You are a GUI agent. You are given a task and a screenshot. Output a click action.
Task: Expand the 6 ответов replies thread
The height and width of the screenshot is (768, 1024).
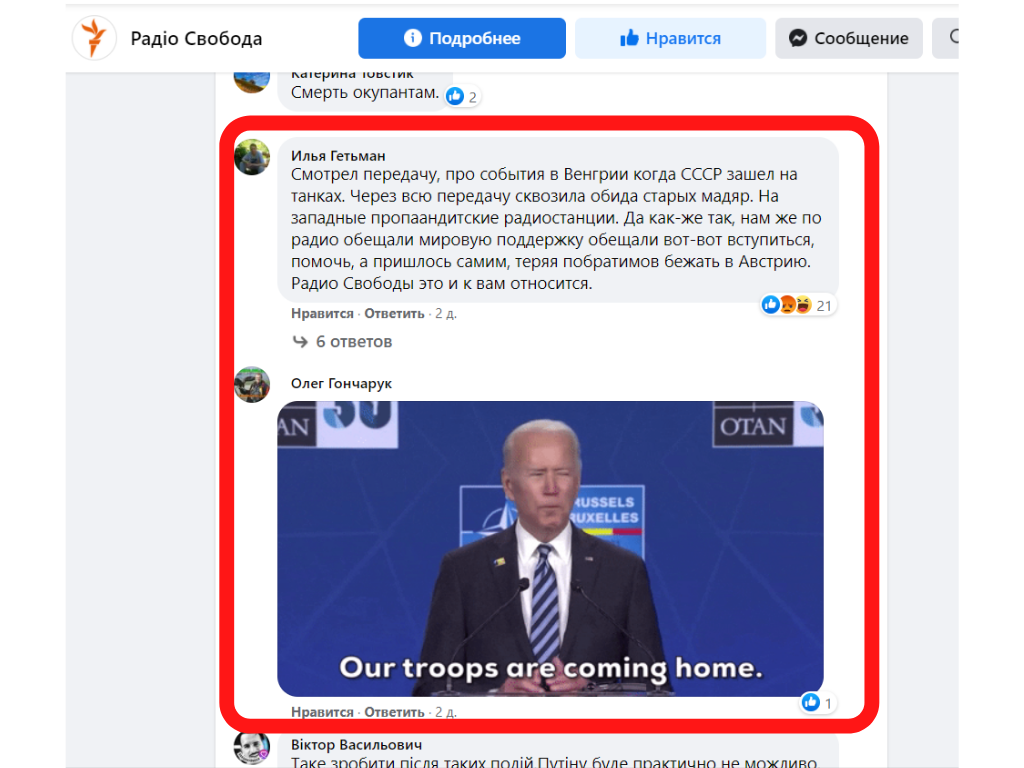click(342, 342)
